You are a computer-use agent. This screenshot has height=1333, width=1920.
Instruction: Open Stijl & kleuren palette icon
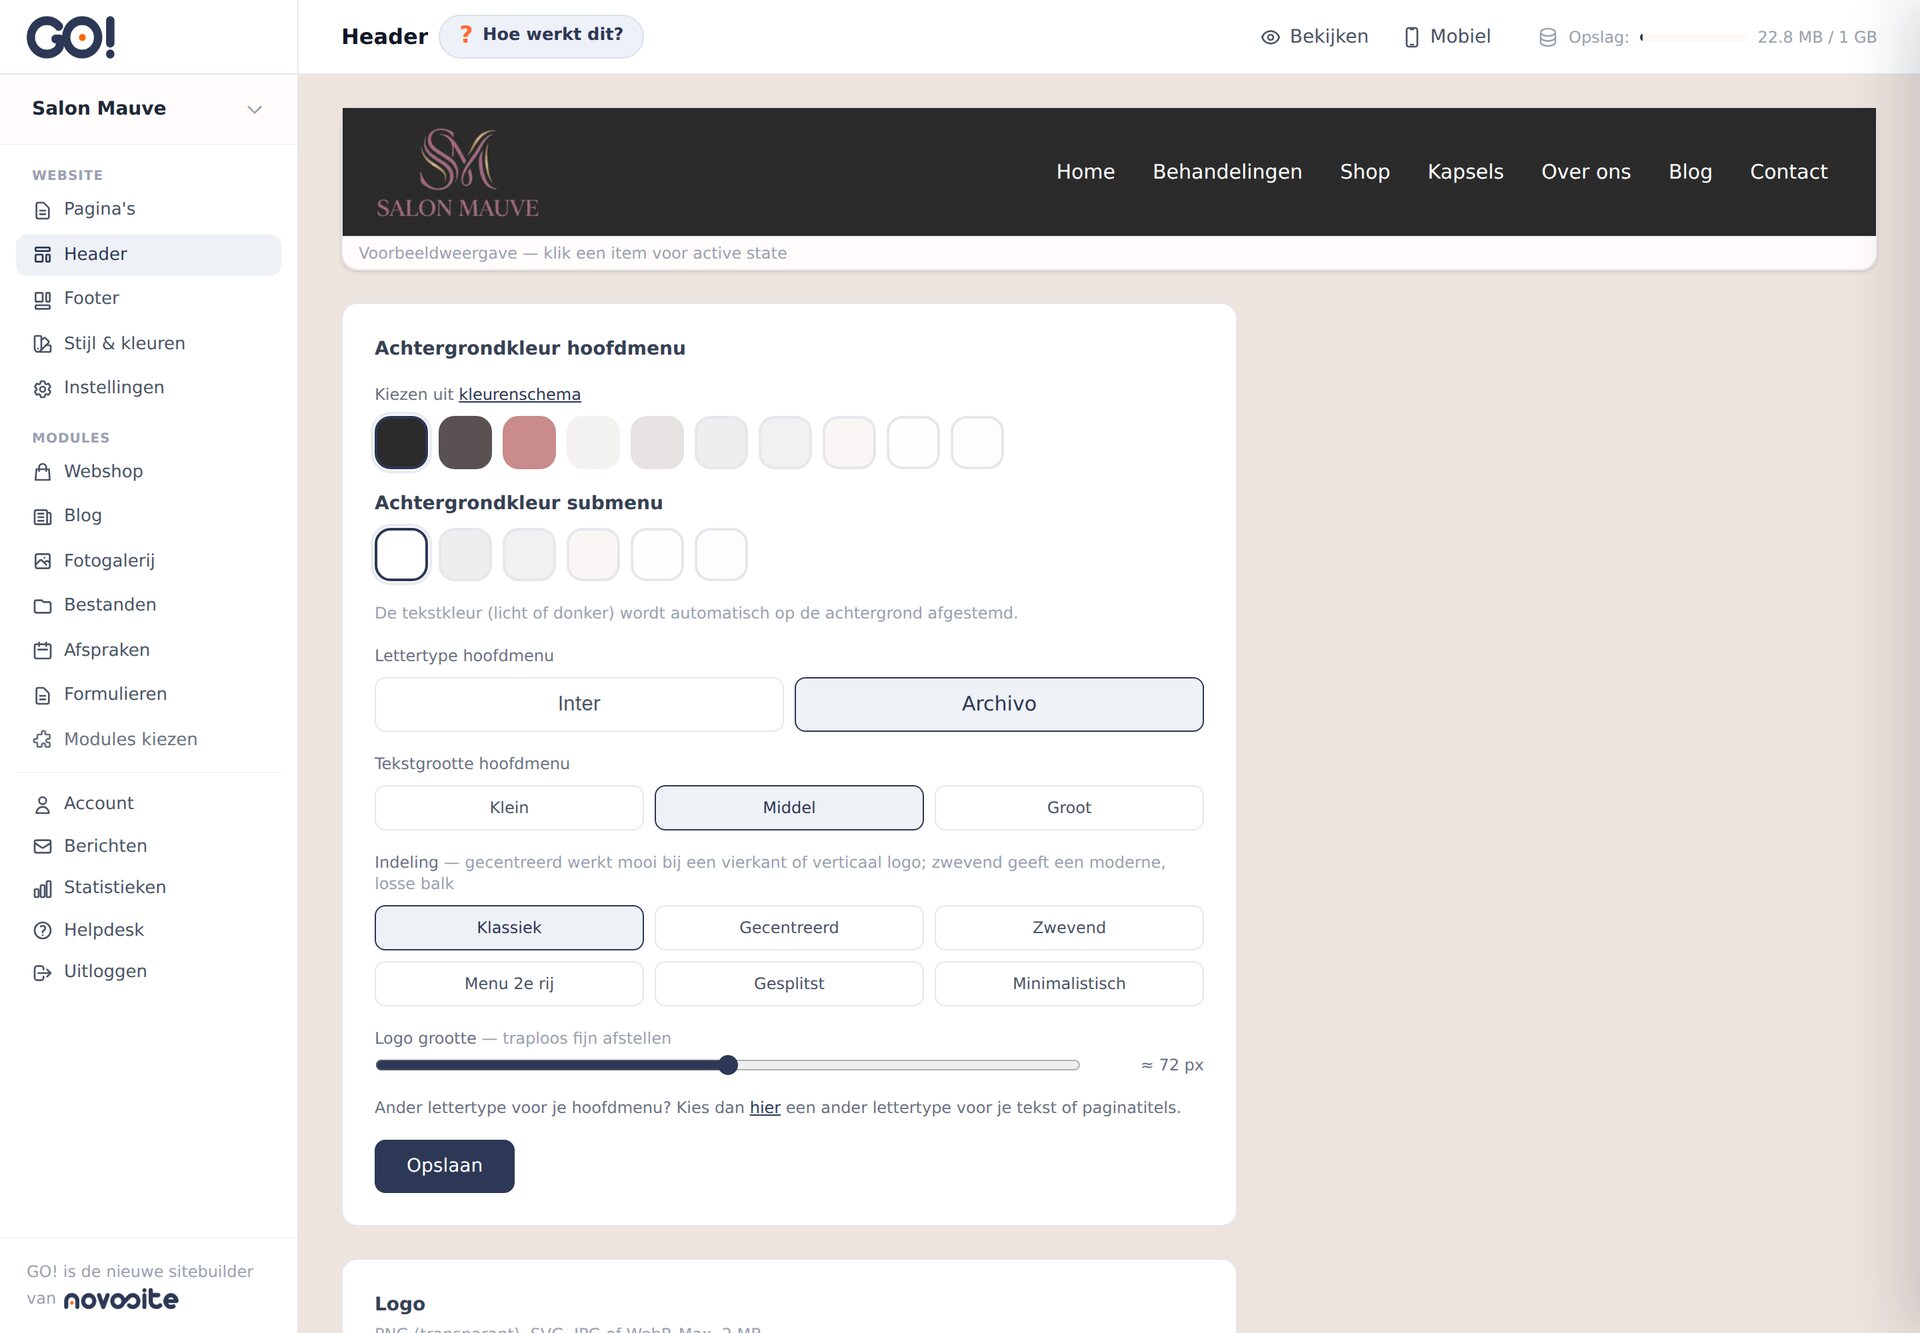point(42,344)
